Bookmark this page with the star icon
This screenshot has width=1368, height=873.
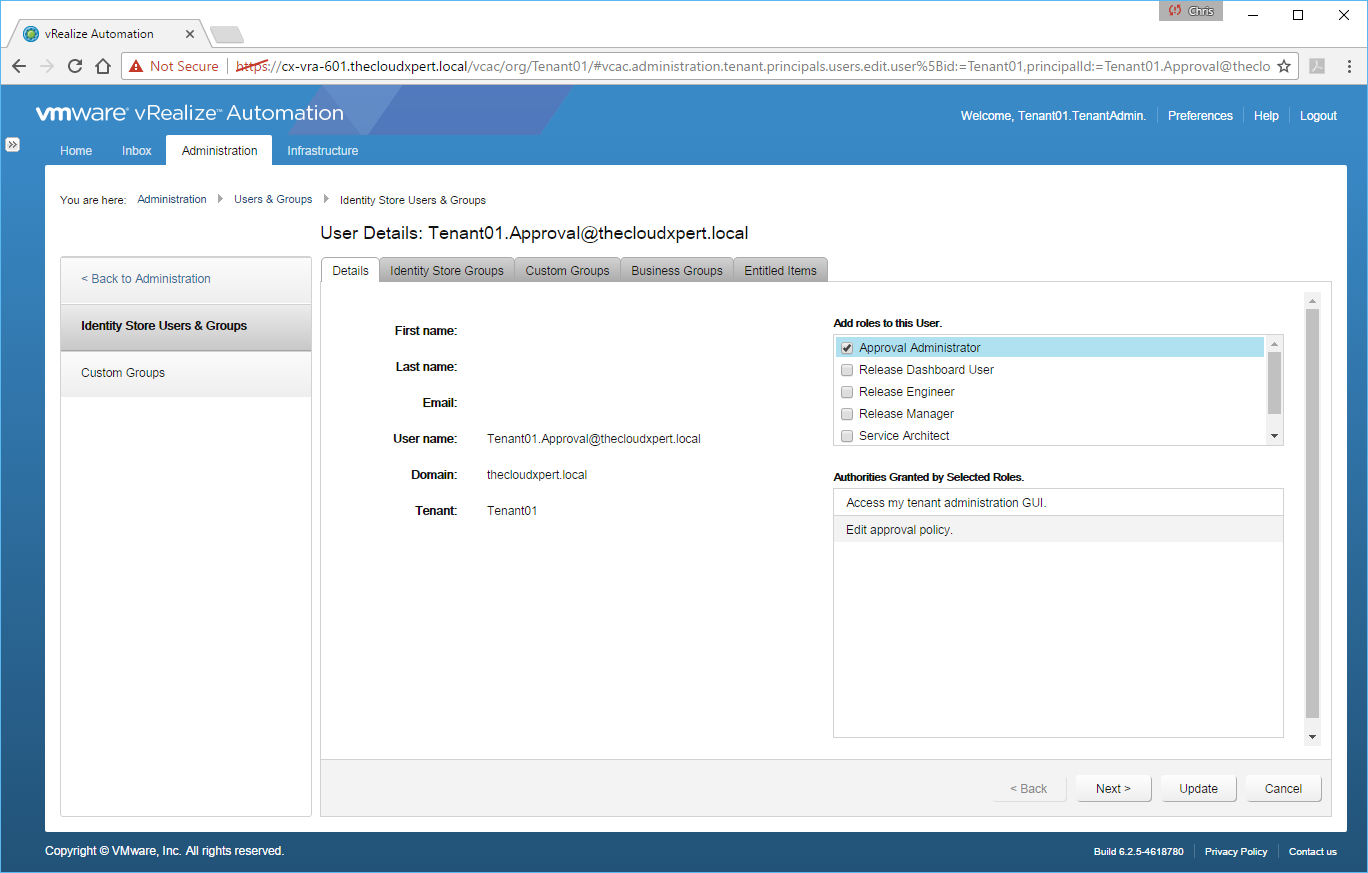[x=1284, y=66]
